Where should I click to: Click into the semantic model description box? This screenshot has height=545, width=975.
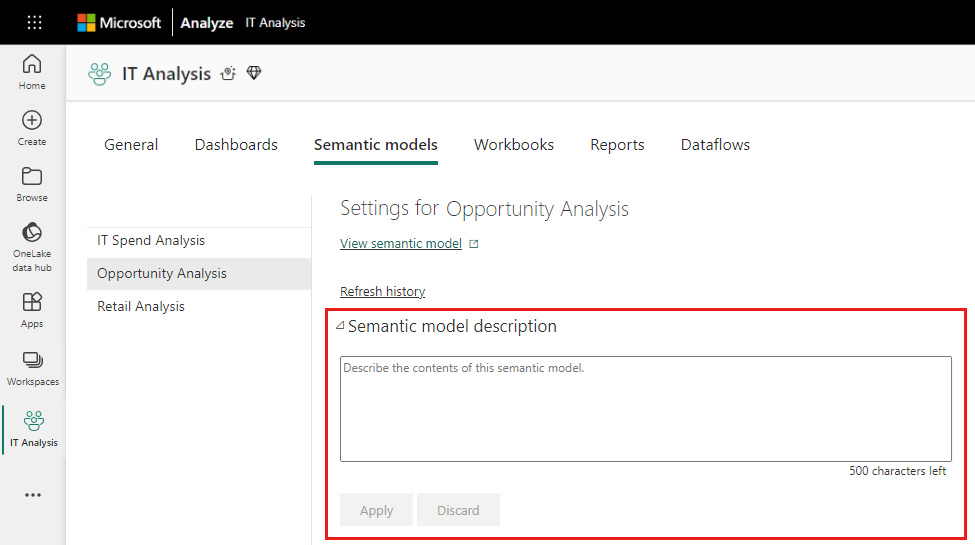click(x=645, y=409)
